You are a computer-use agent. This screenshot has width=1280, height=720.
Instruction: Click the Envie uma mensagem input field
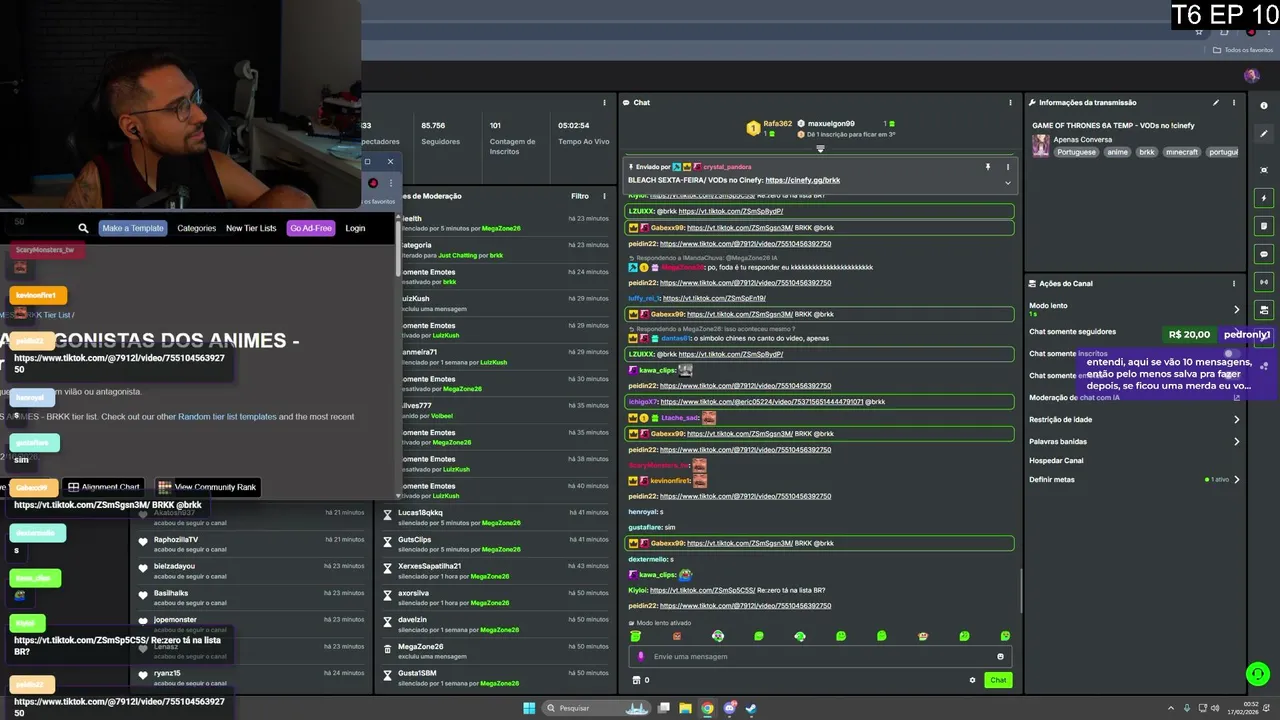(x=820, y=656)
